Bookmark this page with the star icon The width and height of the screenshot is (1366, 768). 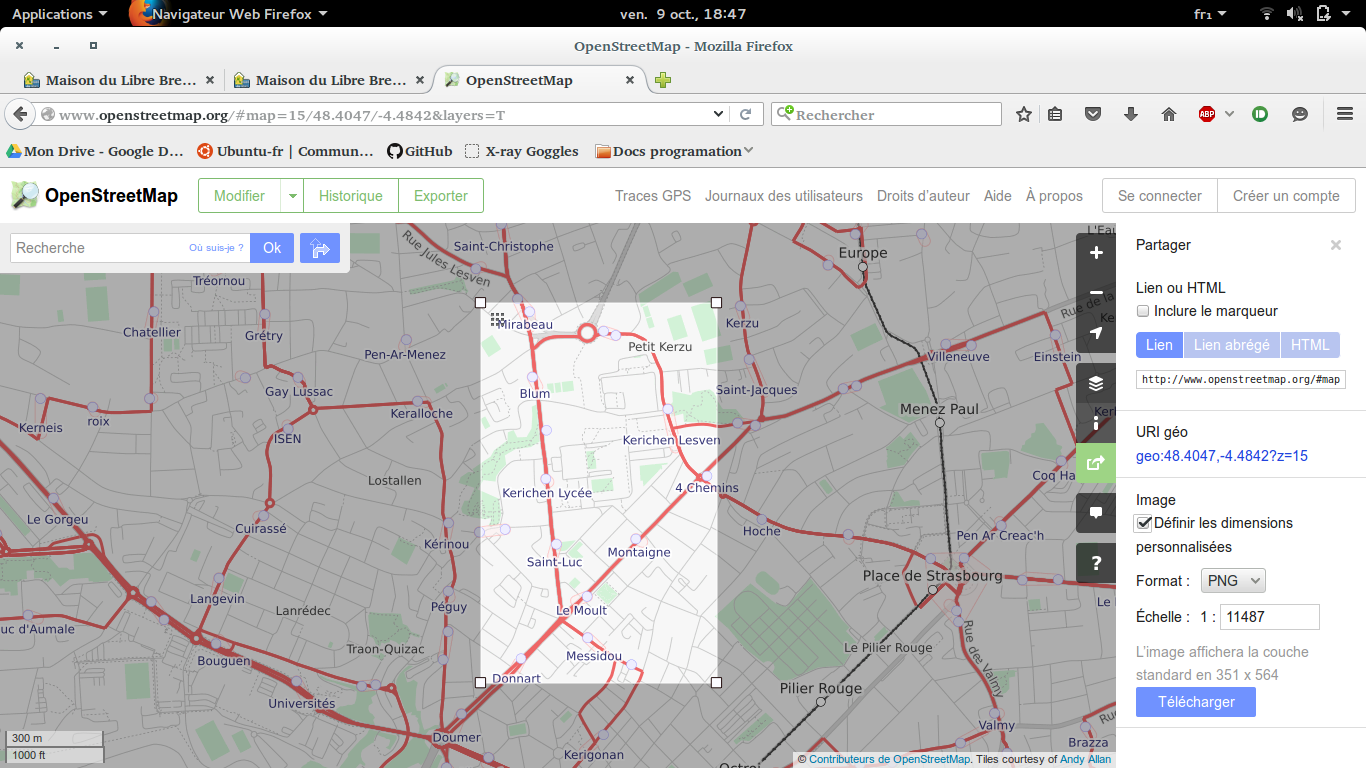pos(1023,115)
